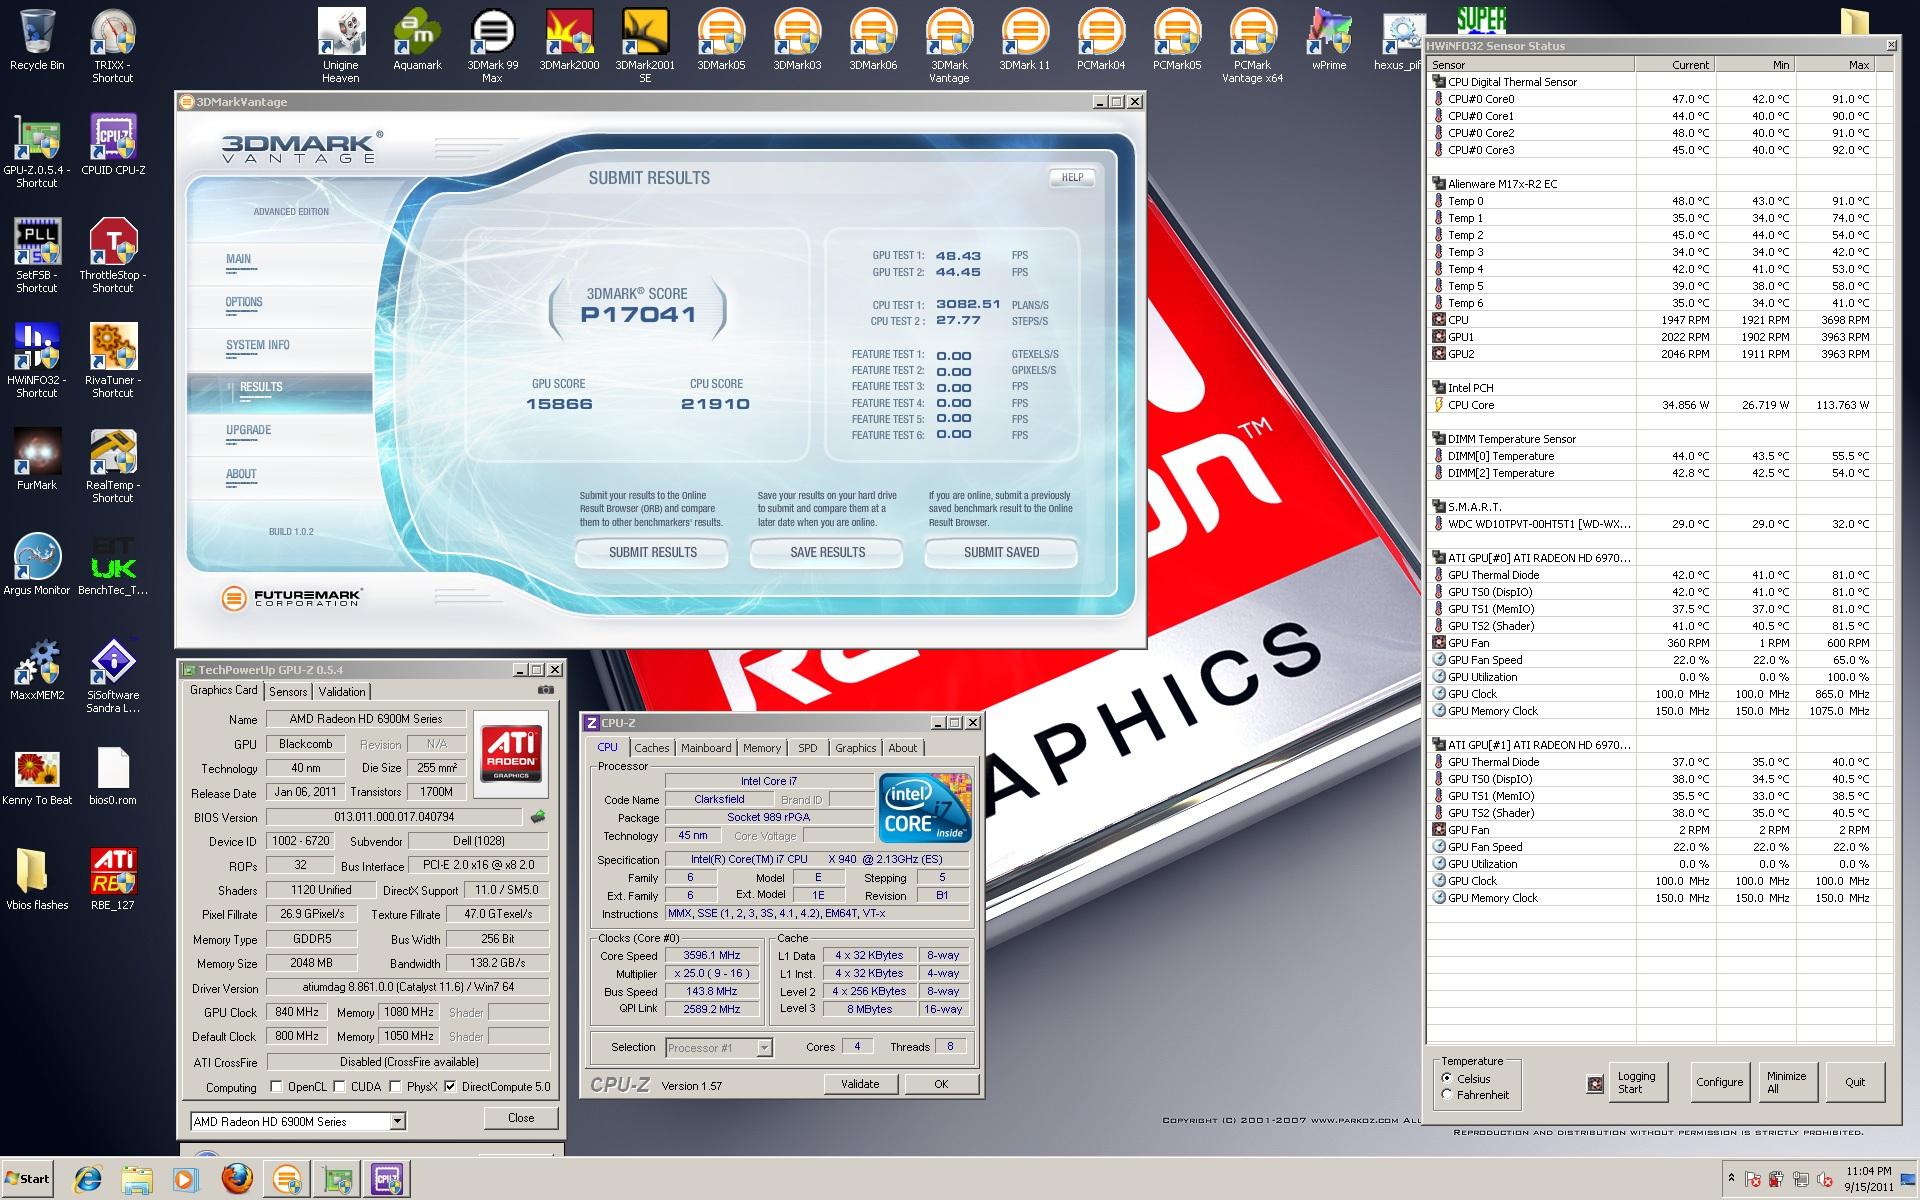Click the Minimize All button in HWiNFO32
Image resolution: width=1920 pixels, height=1200 pixels.
point(1788,1083)
